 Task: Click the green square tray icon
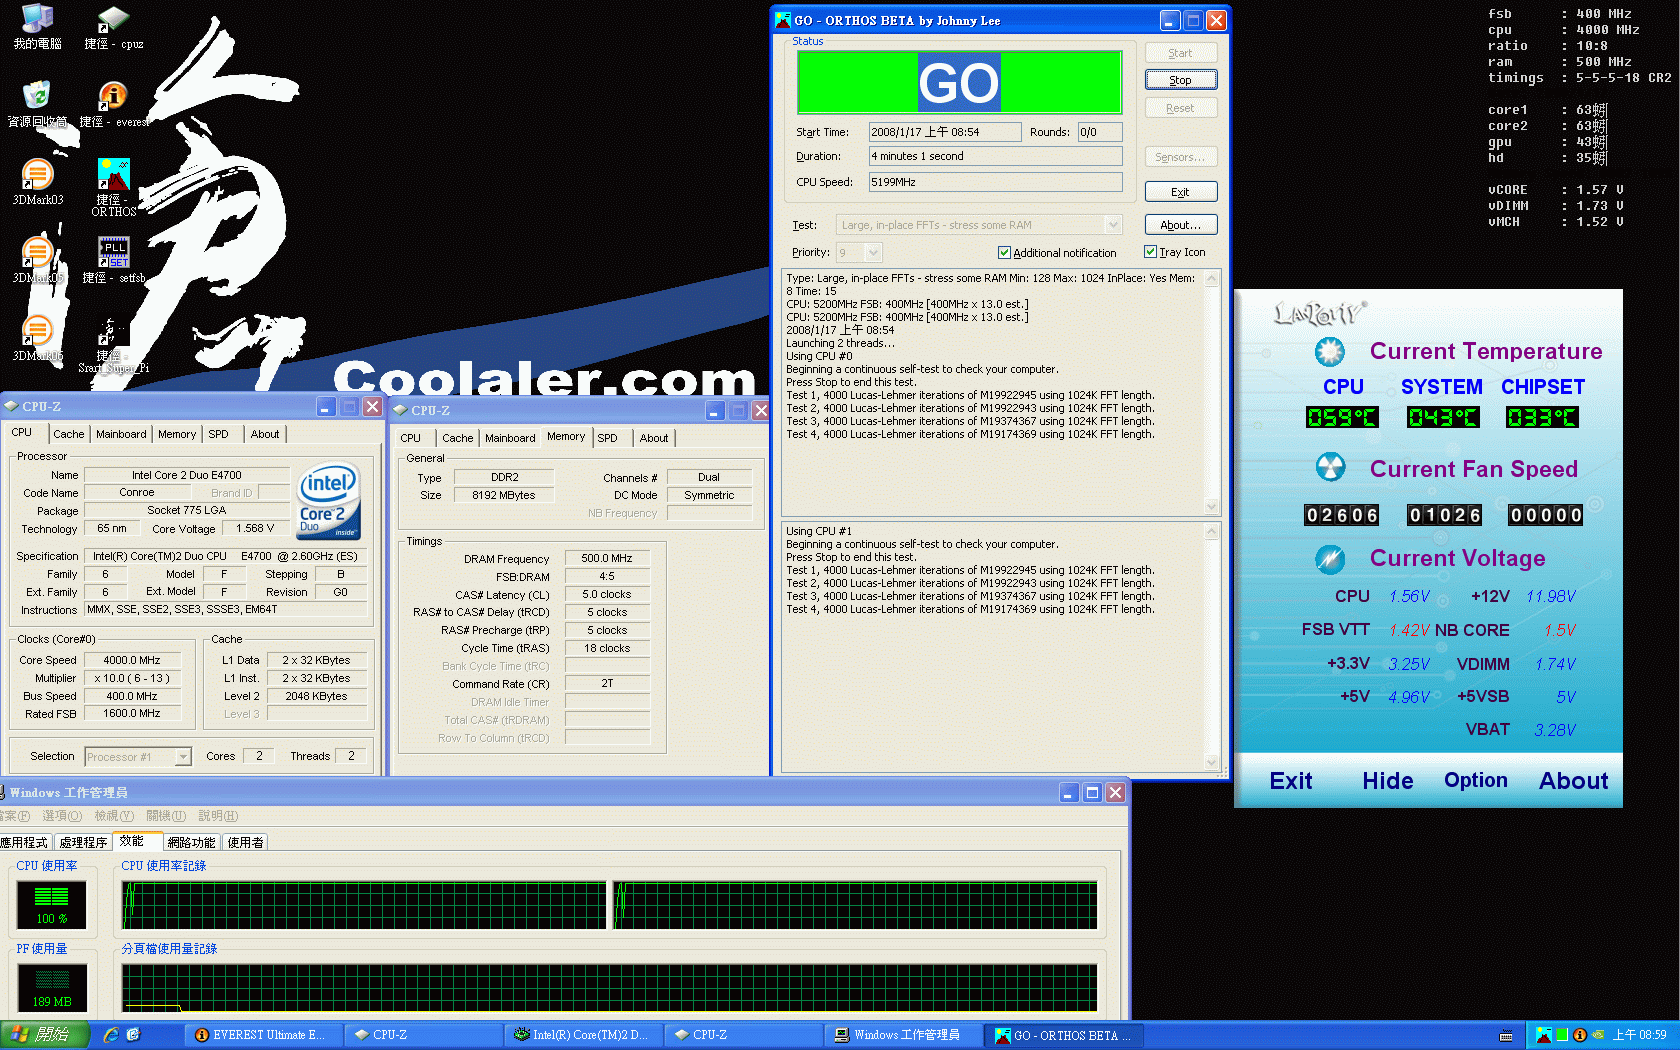1562,1035
